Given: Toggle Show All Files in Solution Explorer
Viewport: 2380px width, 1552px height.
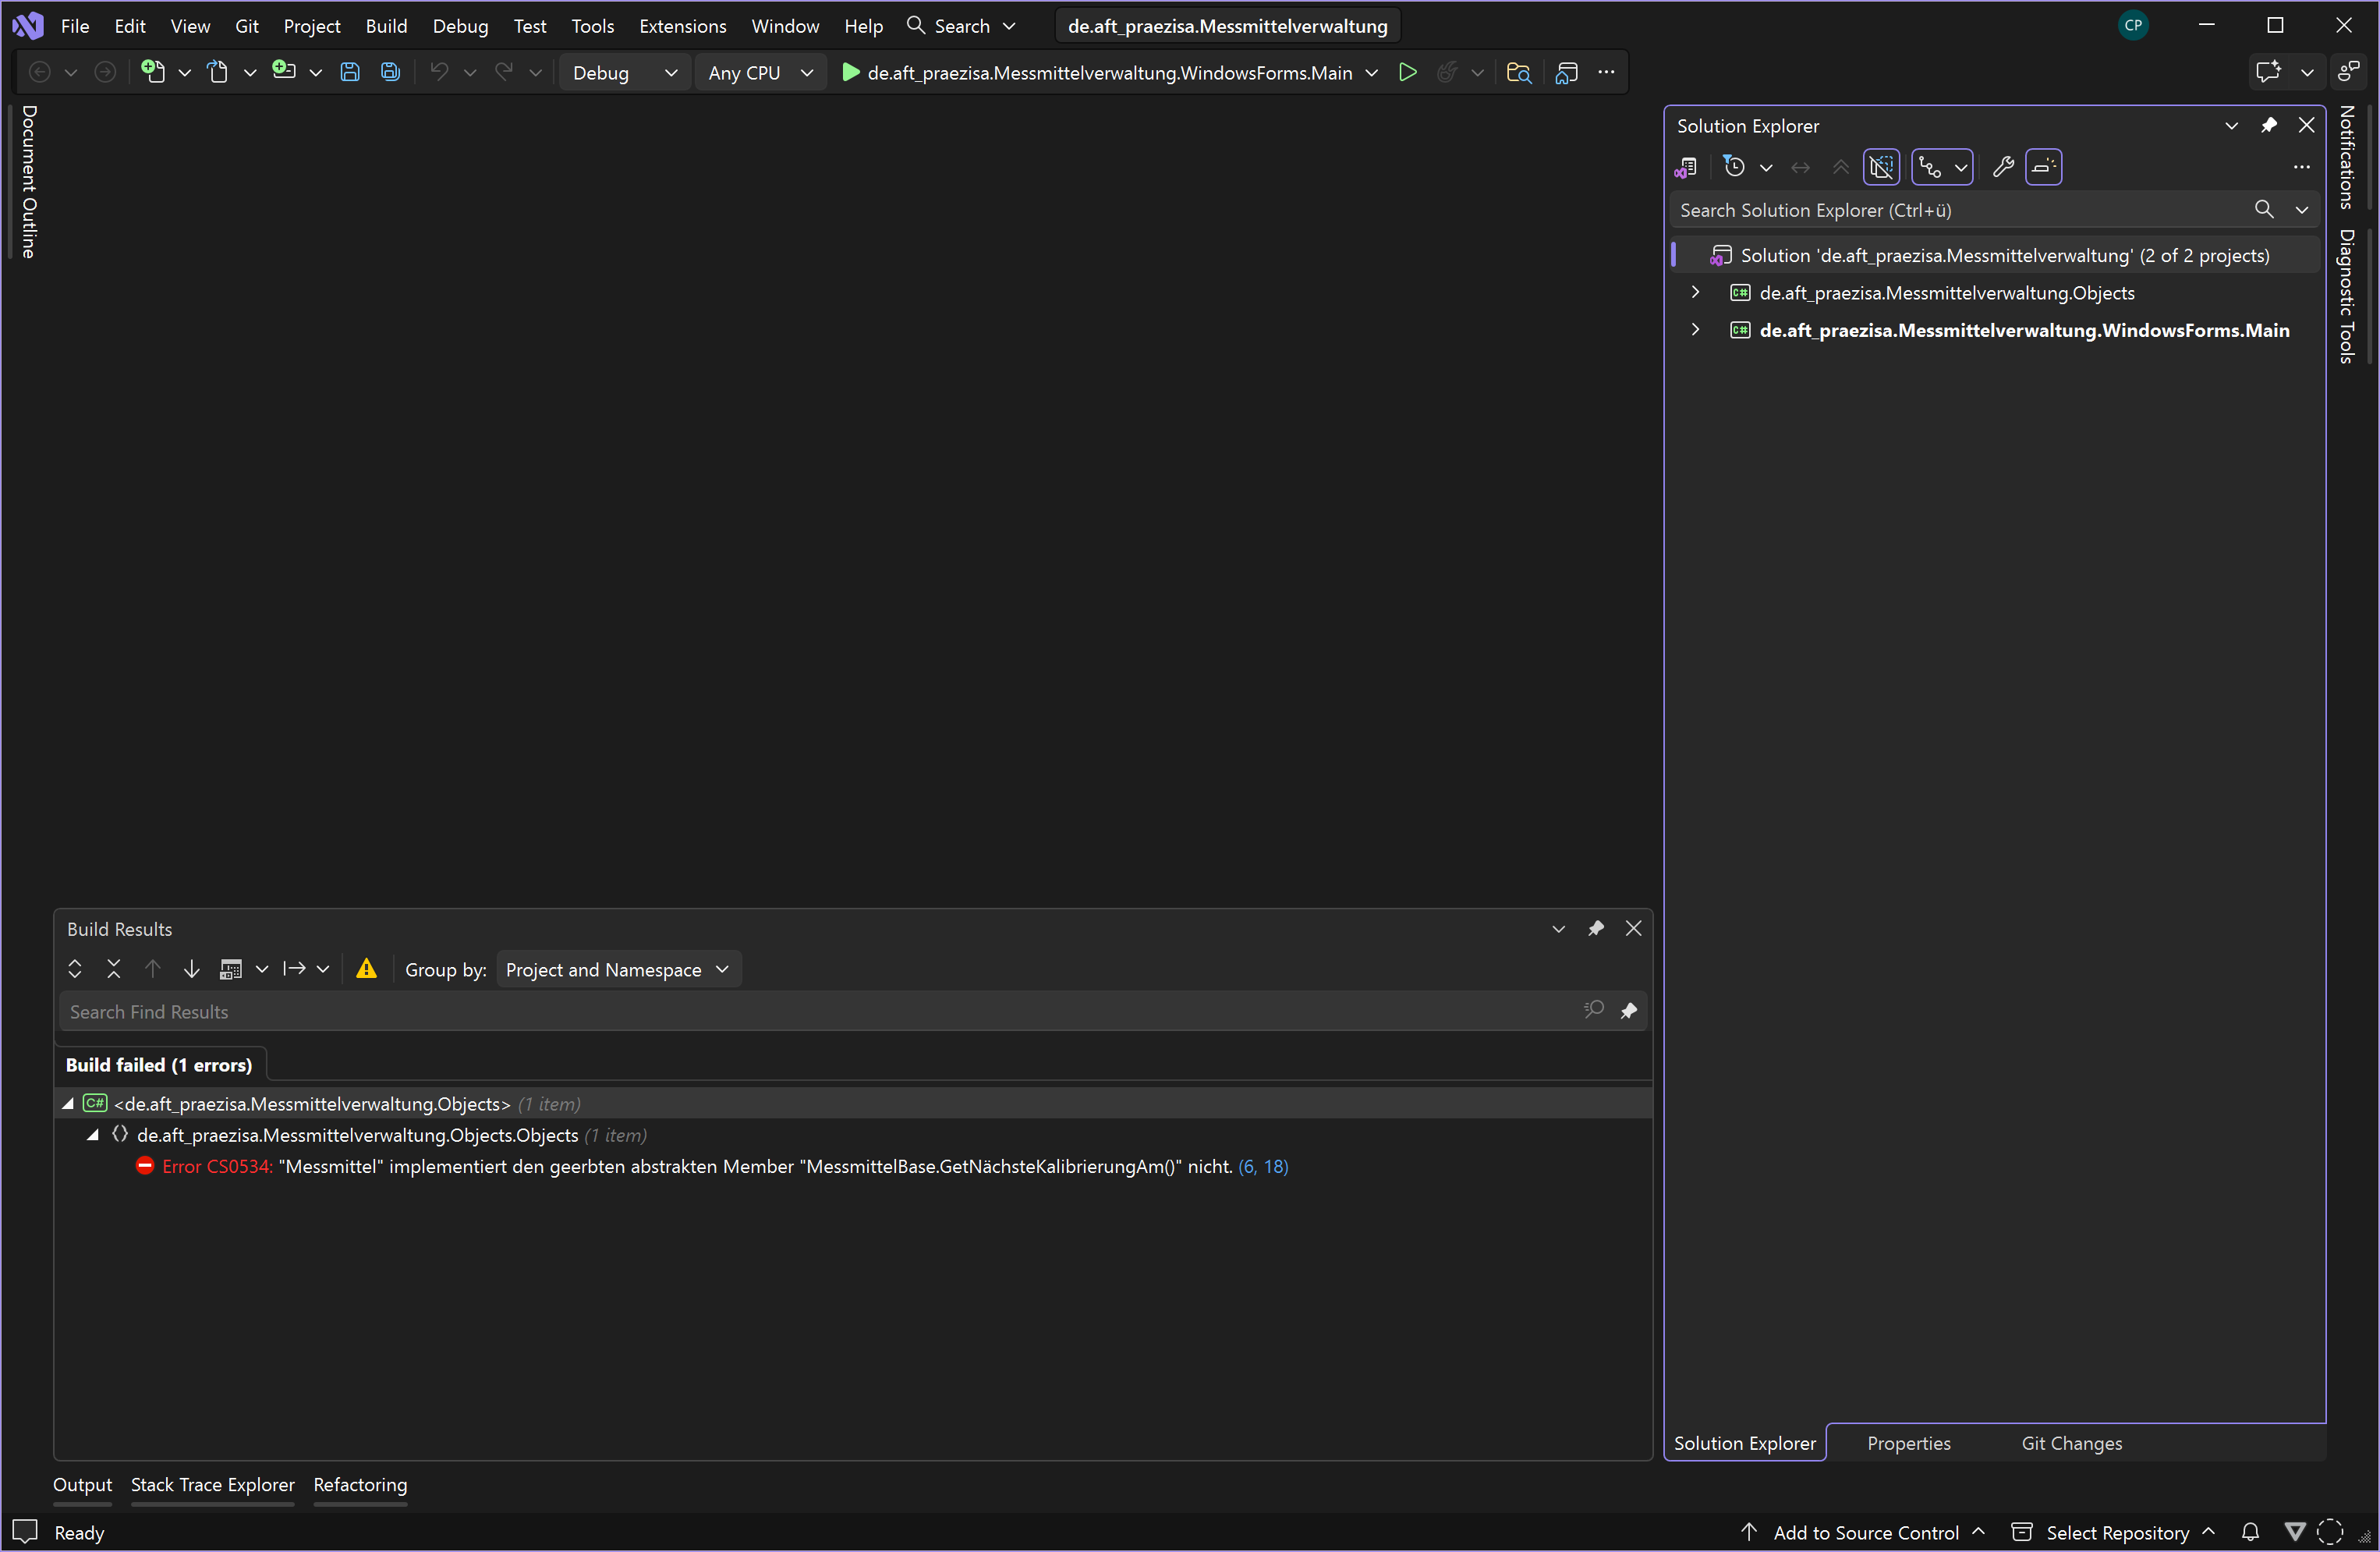Looking at the screenshot, I should [x=1881, y=167].
